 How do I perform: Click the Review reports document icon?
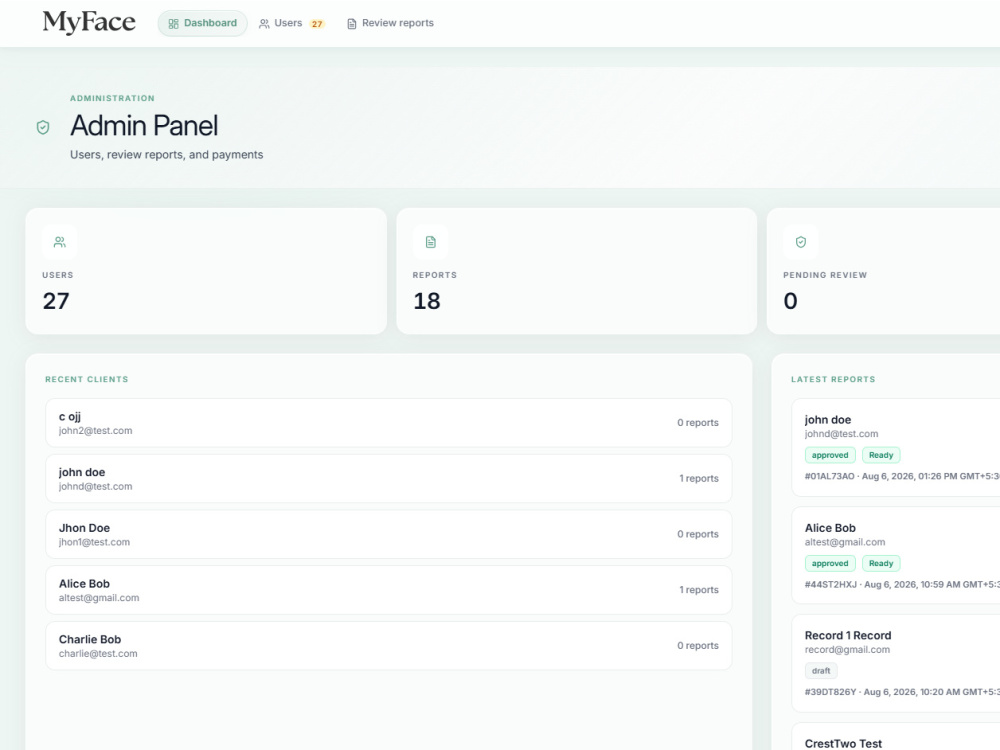(x=351, y=24)
